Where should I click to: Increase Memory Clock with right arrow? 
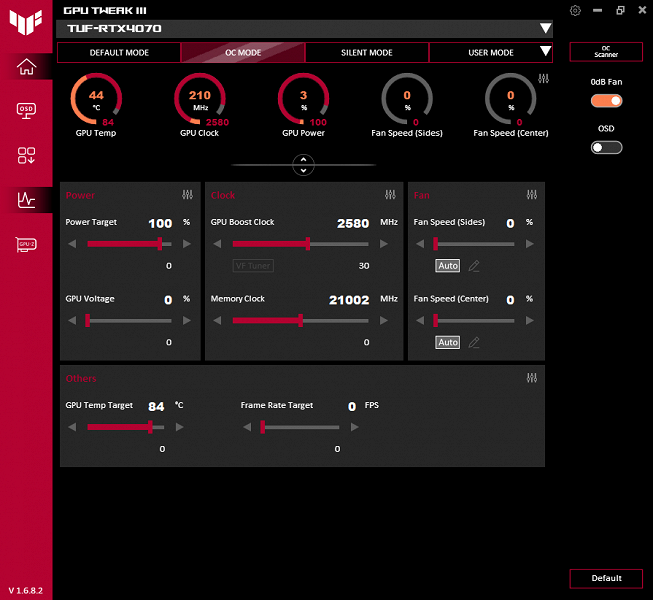tap(384, 320)
